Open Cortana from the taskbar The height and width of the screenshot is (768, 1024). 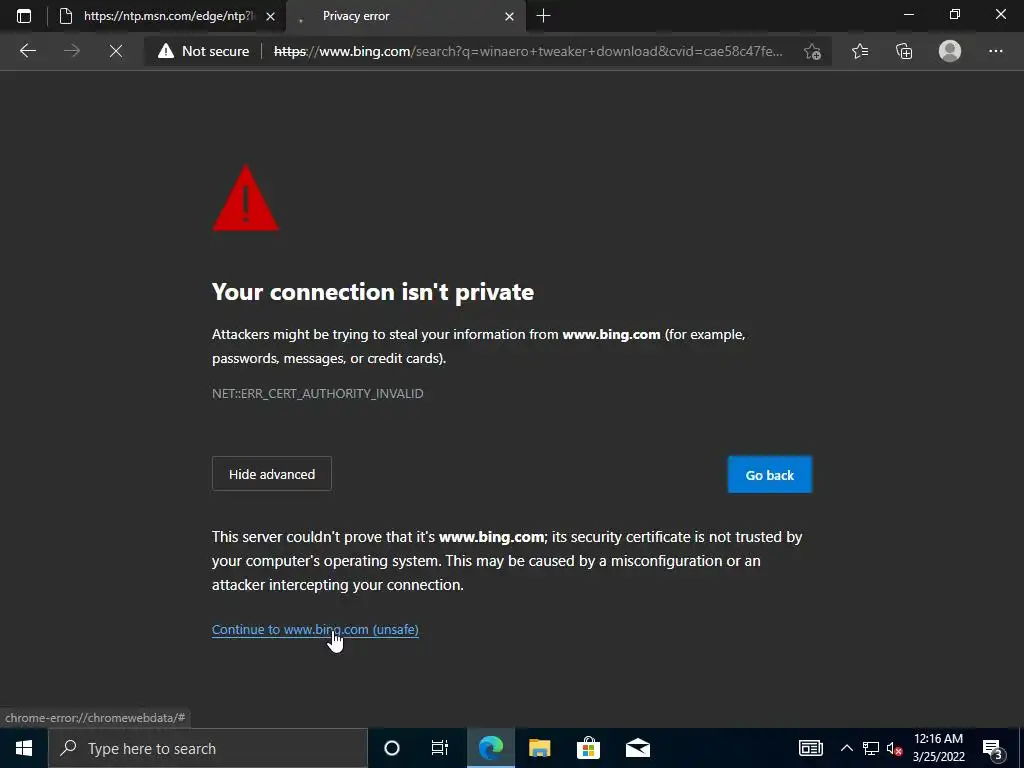tap(392, 748)
